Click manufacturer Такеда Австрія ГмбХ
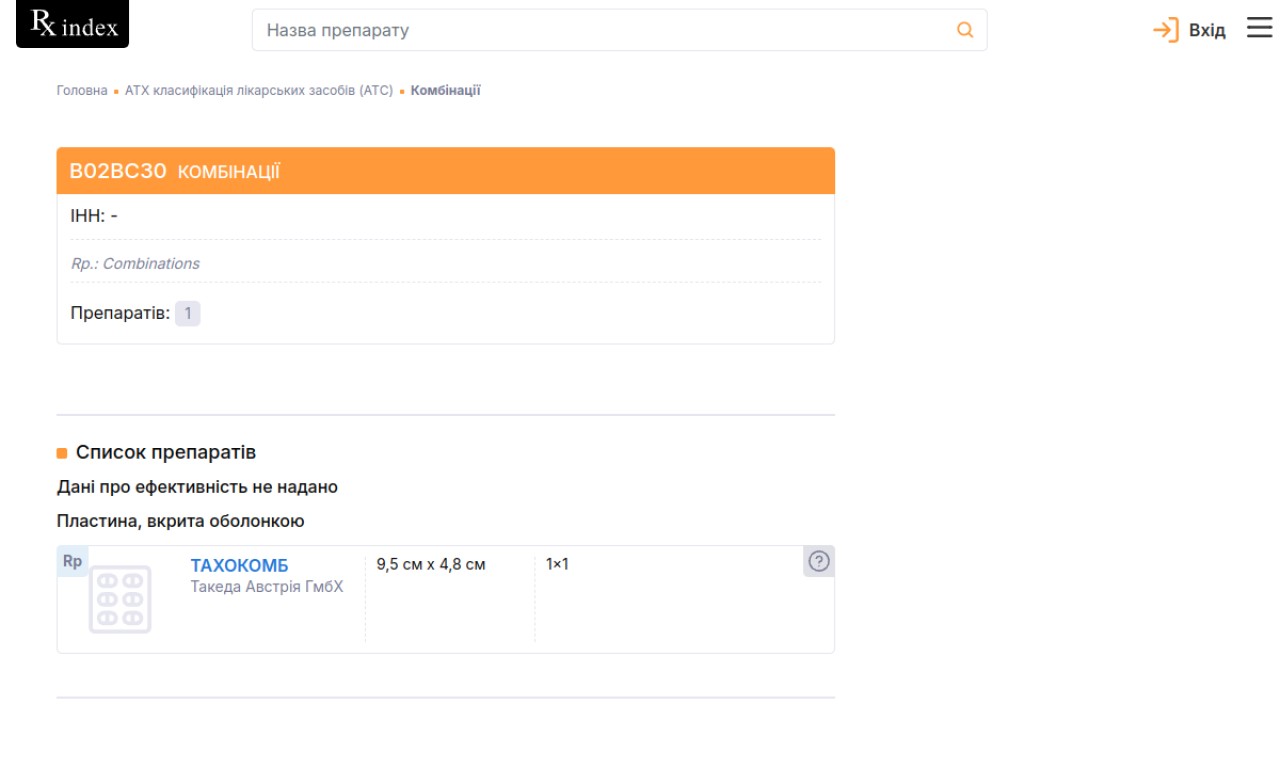 tap(267, 587)
